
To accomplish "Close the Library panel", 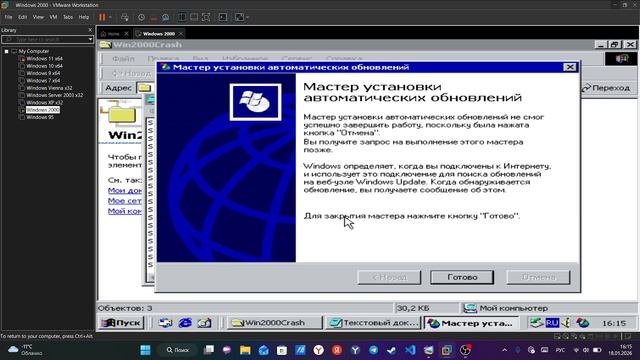I will point(90,30).
